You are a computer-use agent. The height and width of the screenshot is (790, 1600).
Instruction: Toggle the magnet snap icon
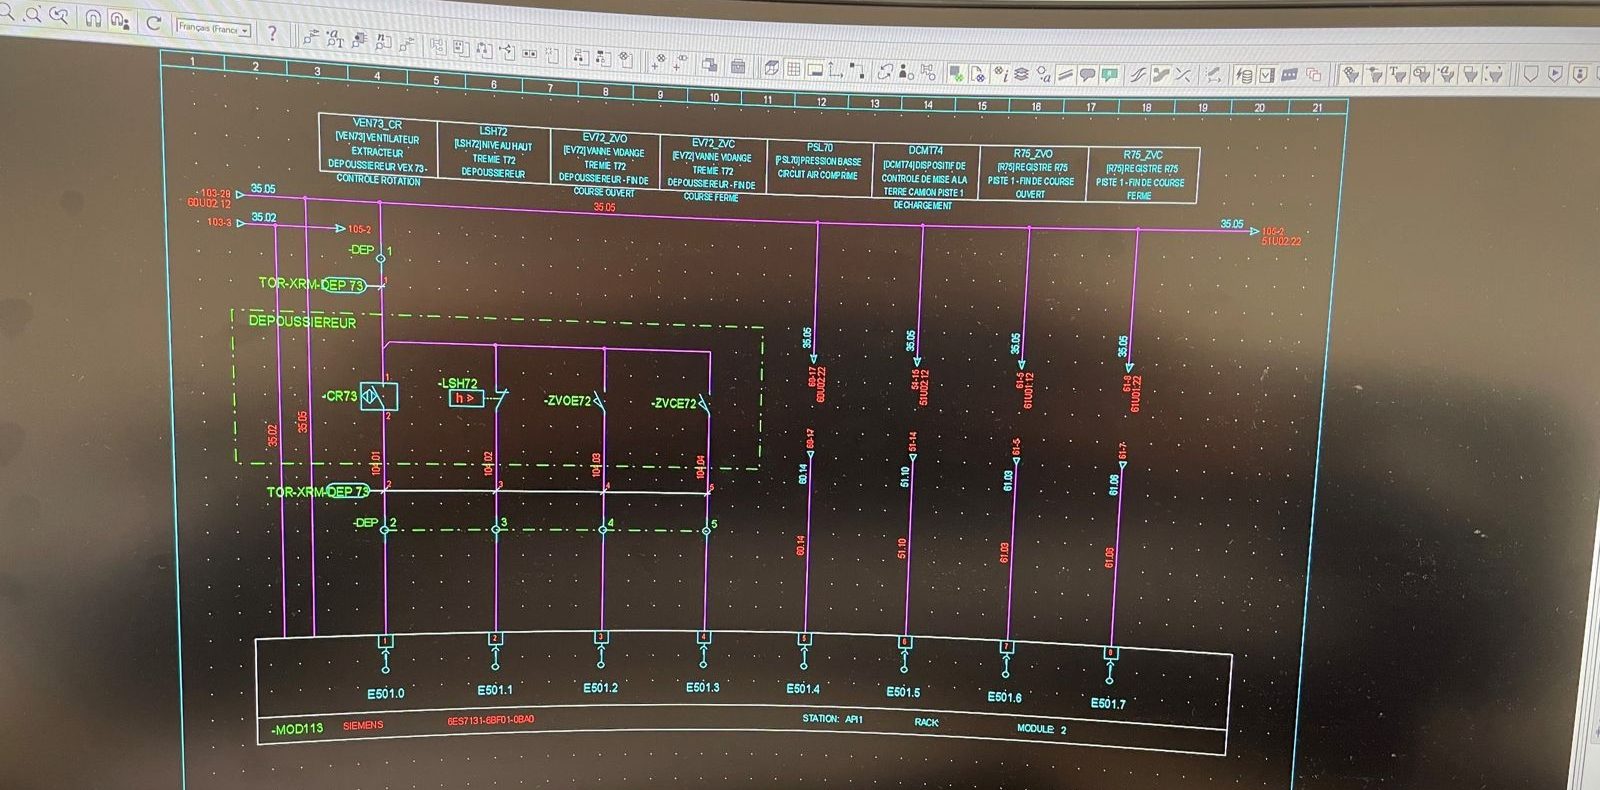coord(92,19)
